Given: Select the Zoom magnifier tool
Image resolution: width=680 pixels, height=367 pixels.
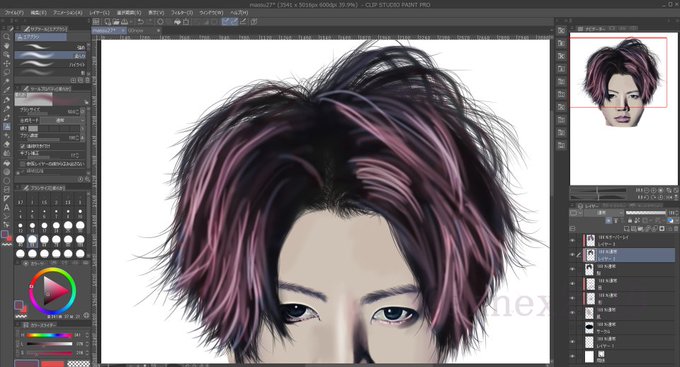Looking at the screenshot, I should (x=7, y=36).
